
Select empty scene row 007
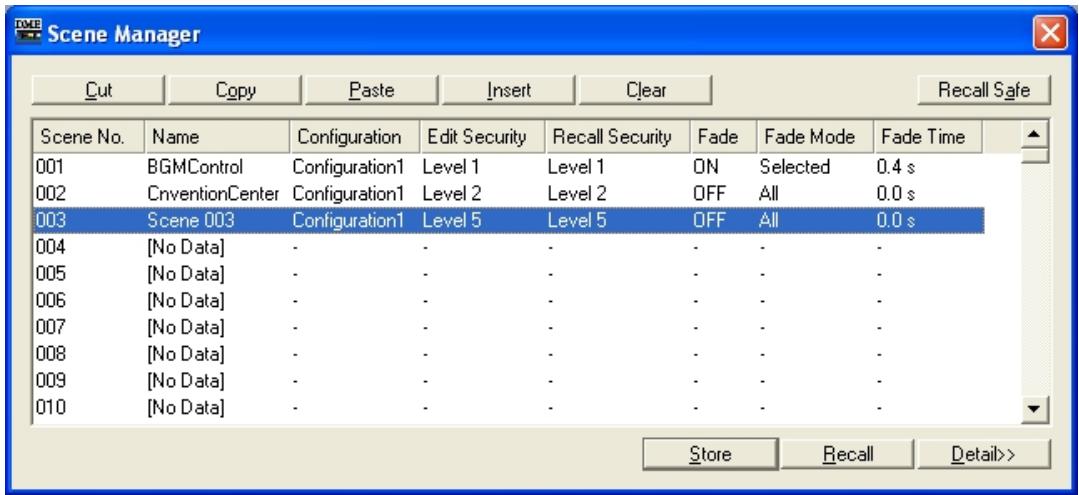pos(508,328)
